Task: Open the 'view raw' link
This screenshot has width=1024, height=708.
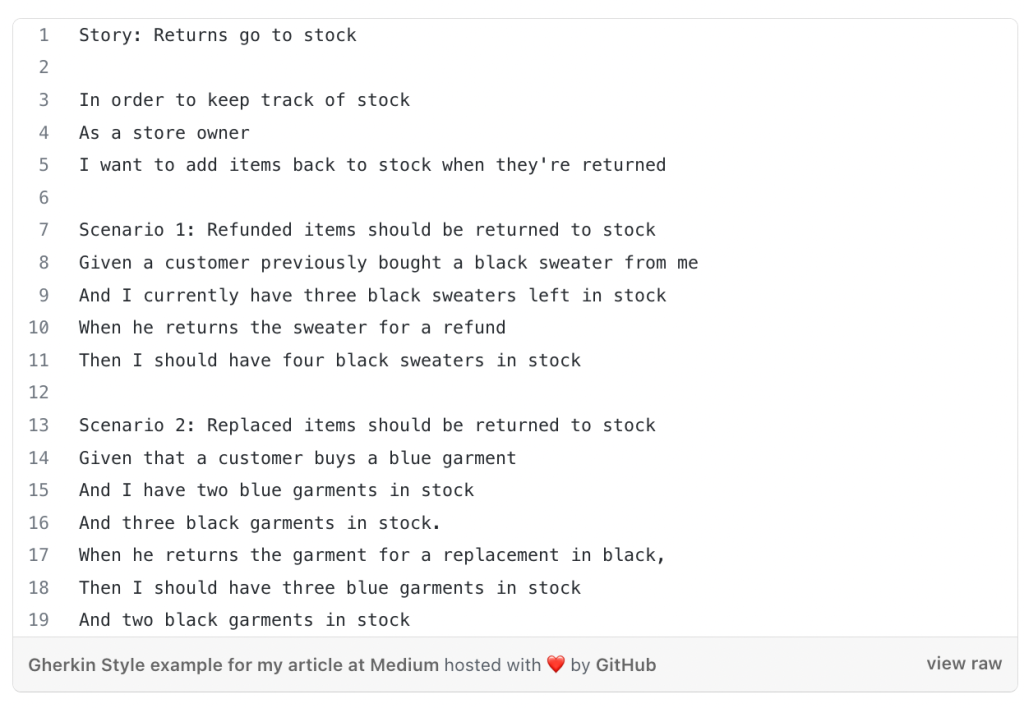Action: [963, 664]
